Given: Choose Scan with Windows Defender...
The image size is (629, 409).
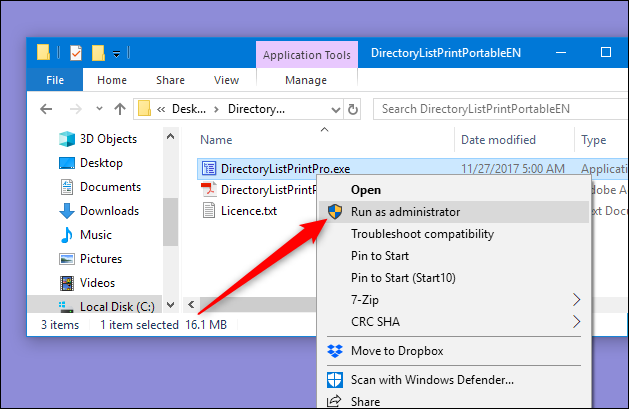Looking at the screenshot, I should [454, 380].
